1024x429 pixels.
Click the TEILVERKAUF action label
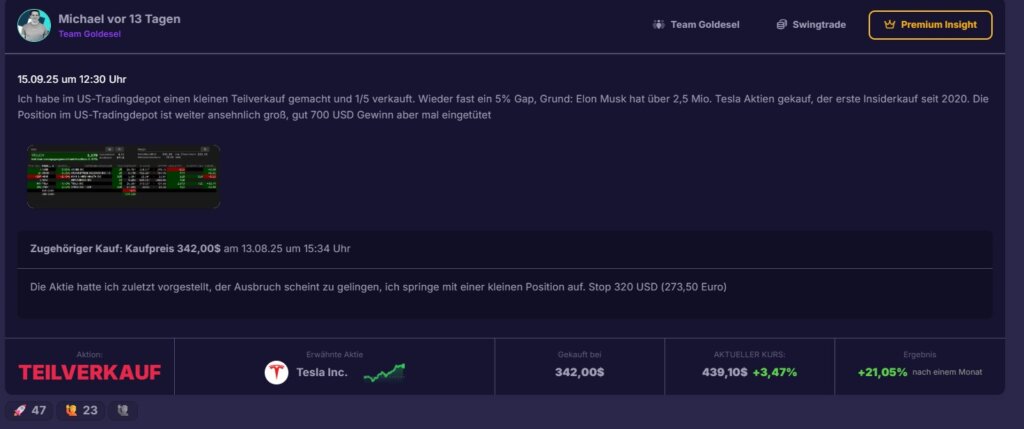pyautogui.click(x=89, y=373)
